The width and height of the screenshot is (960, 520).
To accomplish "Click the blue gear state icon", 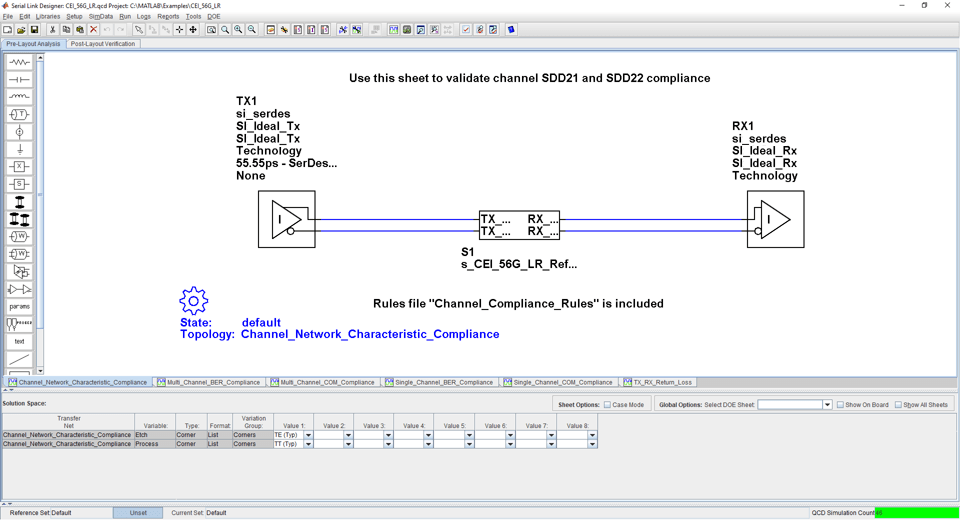I will click(193, 300).
